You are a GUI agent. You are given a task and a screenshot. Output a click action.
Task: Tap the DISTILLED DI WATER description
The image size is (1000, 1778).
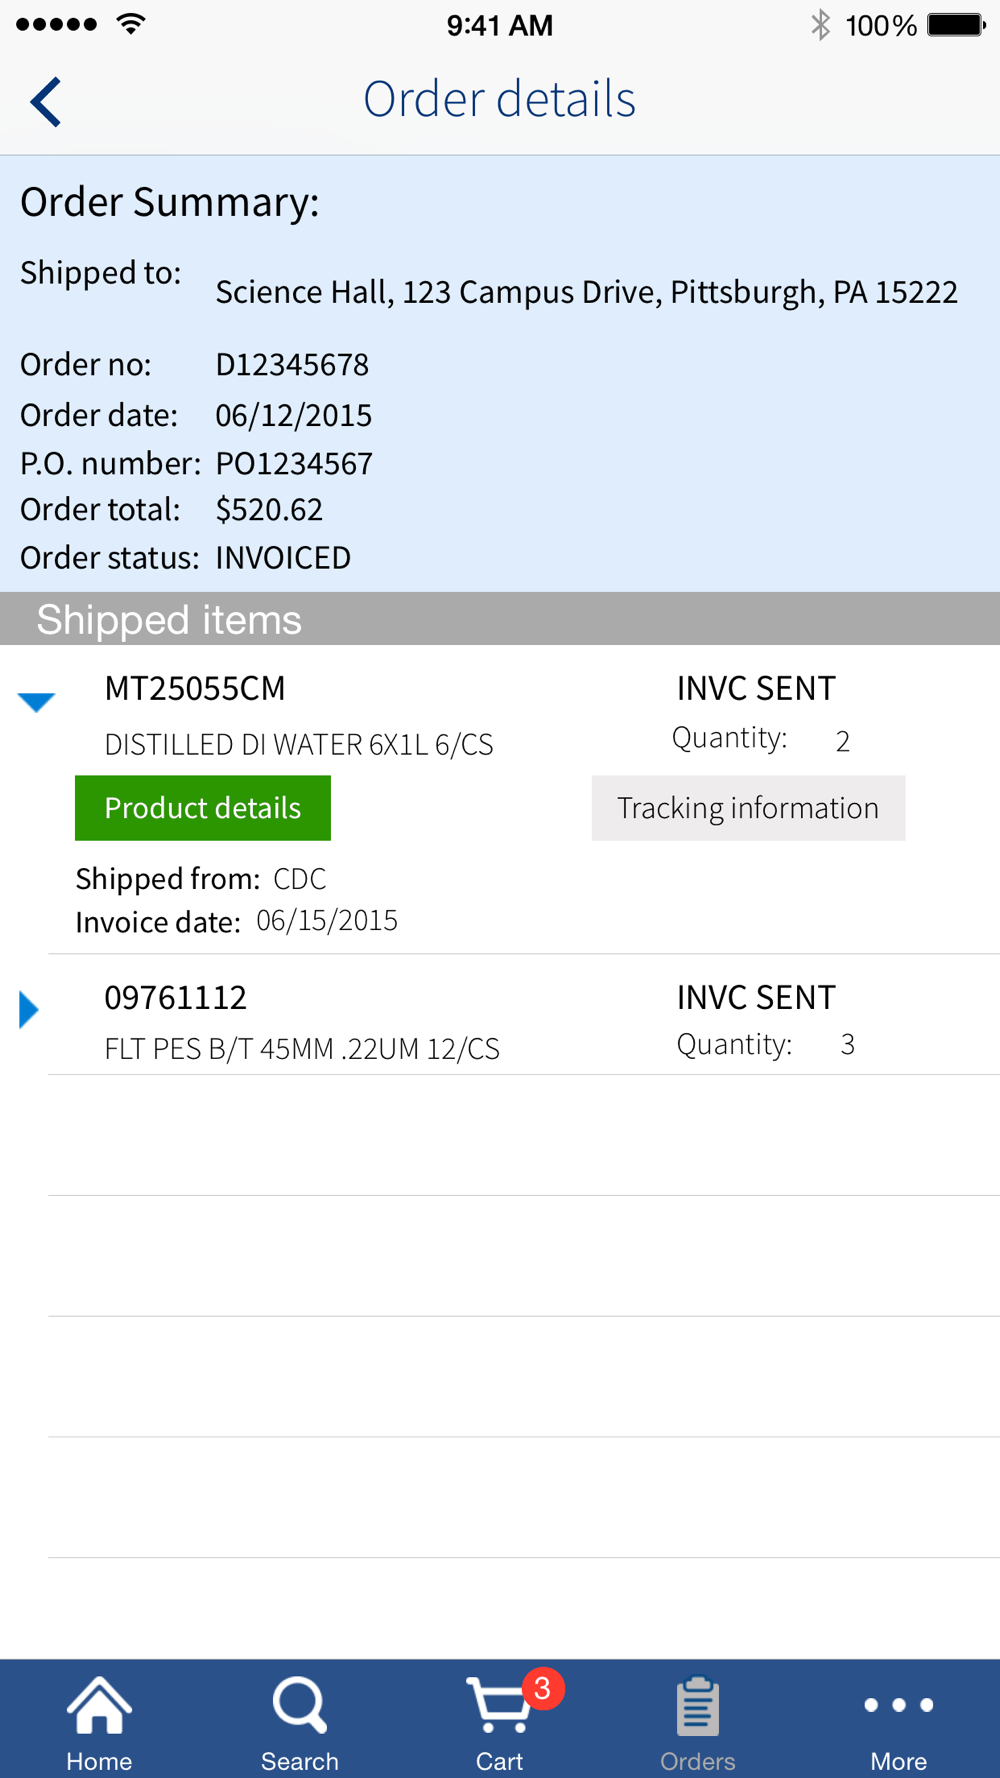pos(299,744)
